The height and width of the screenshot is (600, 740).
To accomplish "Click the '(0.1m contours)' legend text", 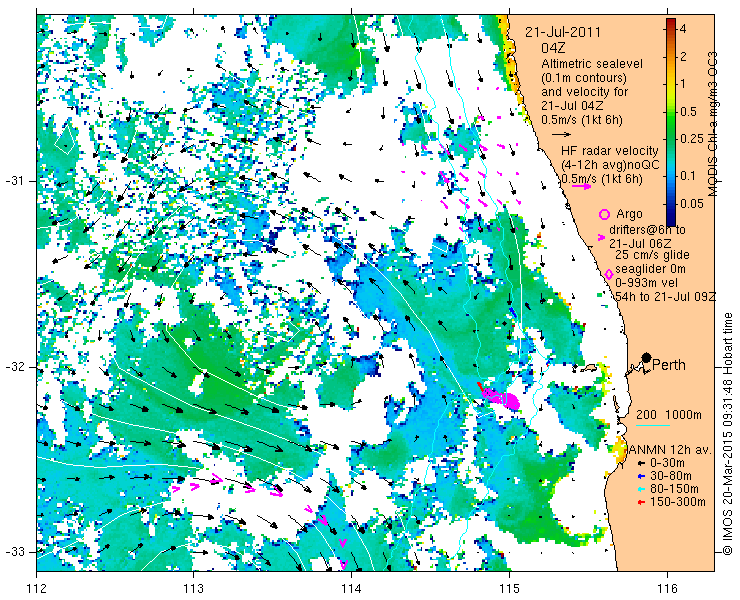I will click(x=584, y=77).
